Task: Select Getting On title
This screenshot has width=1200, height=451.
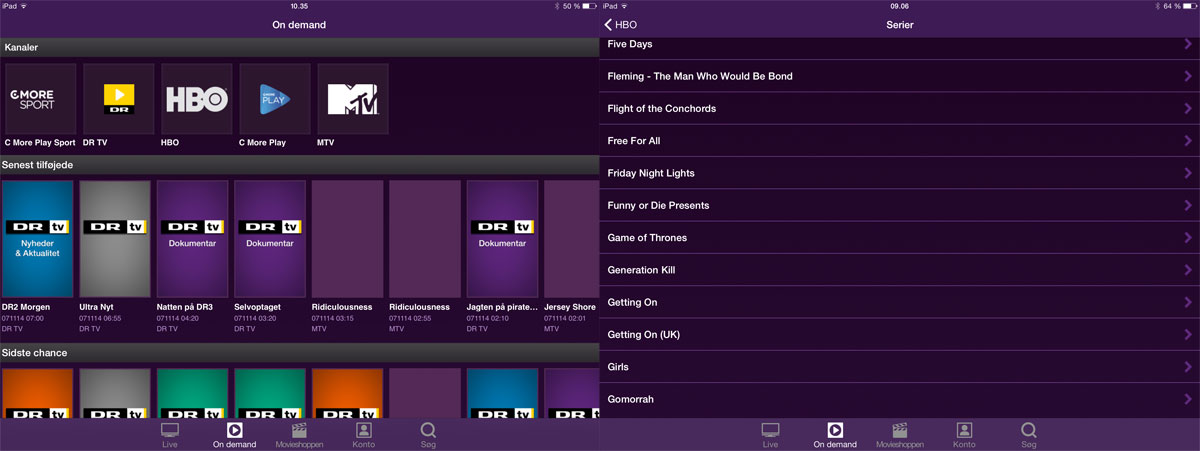Action: pyautogui.click(x=632, y=303)
